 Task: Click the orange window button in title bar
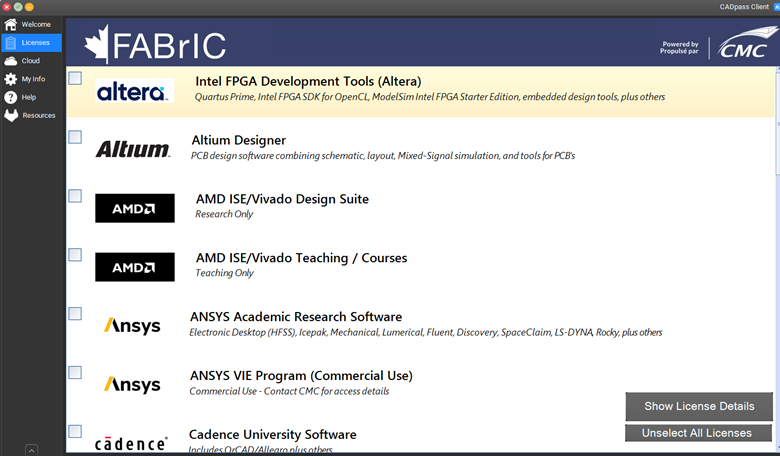click(29, 7)
